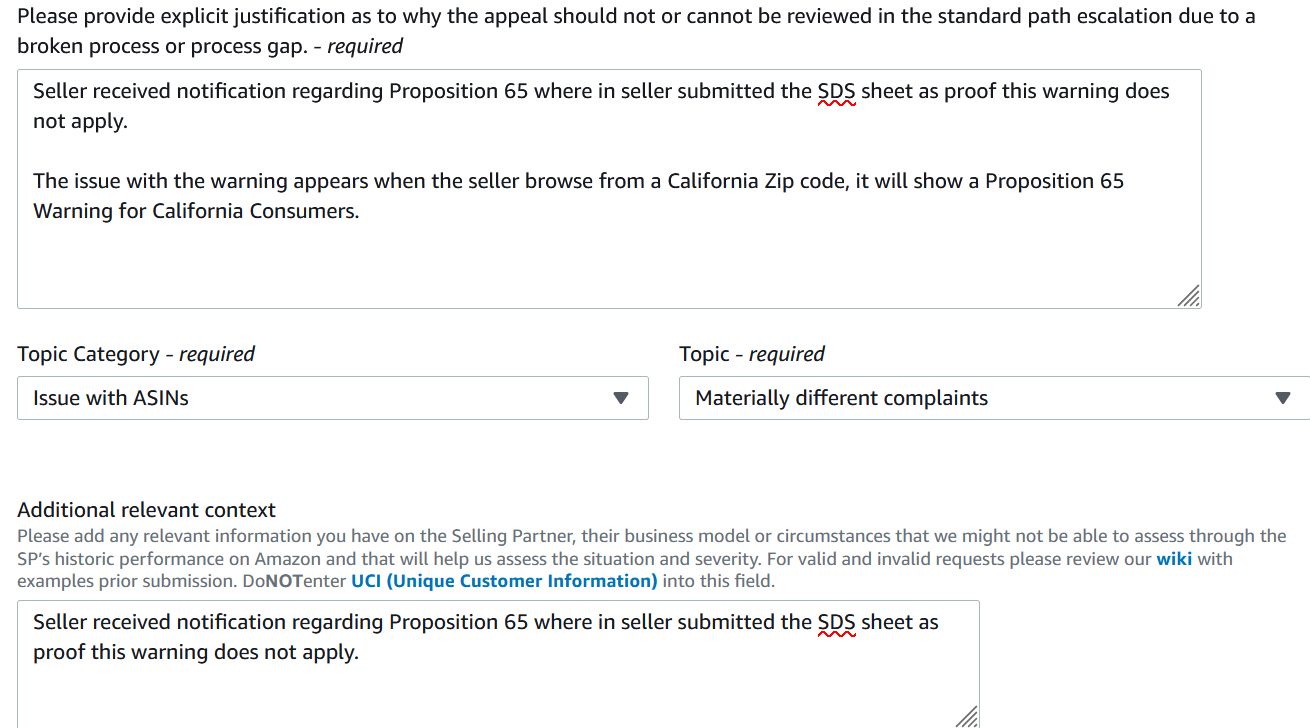Place cursor at 'proof this warning does not apply' line
This screenshot has width=1310, height=728.
(x=196, y=652)
